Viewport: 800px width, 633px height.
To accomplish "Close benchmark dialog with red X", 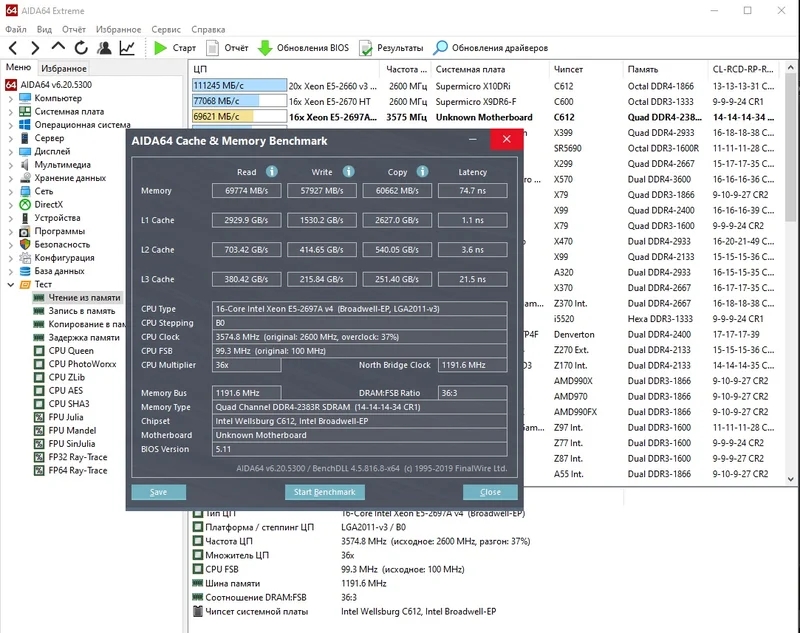I will point(507,139).
